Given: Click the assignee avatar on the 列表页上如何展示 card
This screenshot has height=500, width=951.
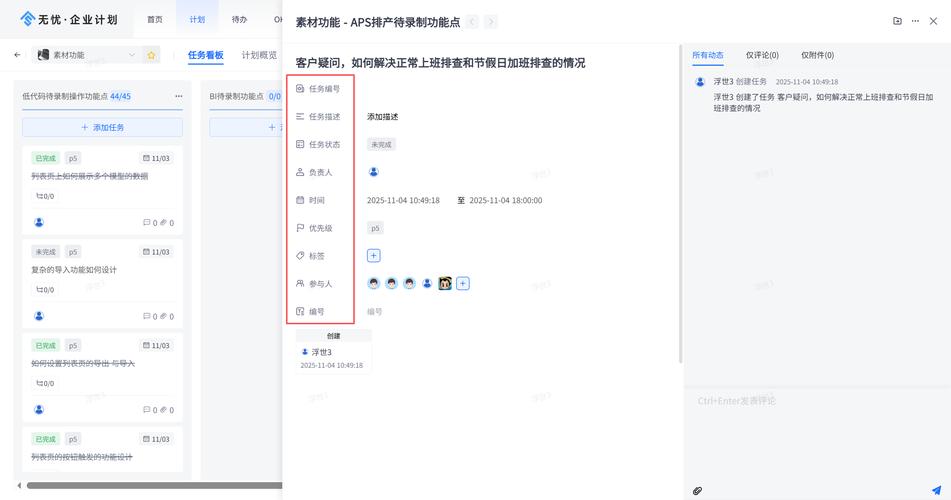Looking at the screenshot, I should (39, 223).
